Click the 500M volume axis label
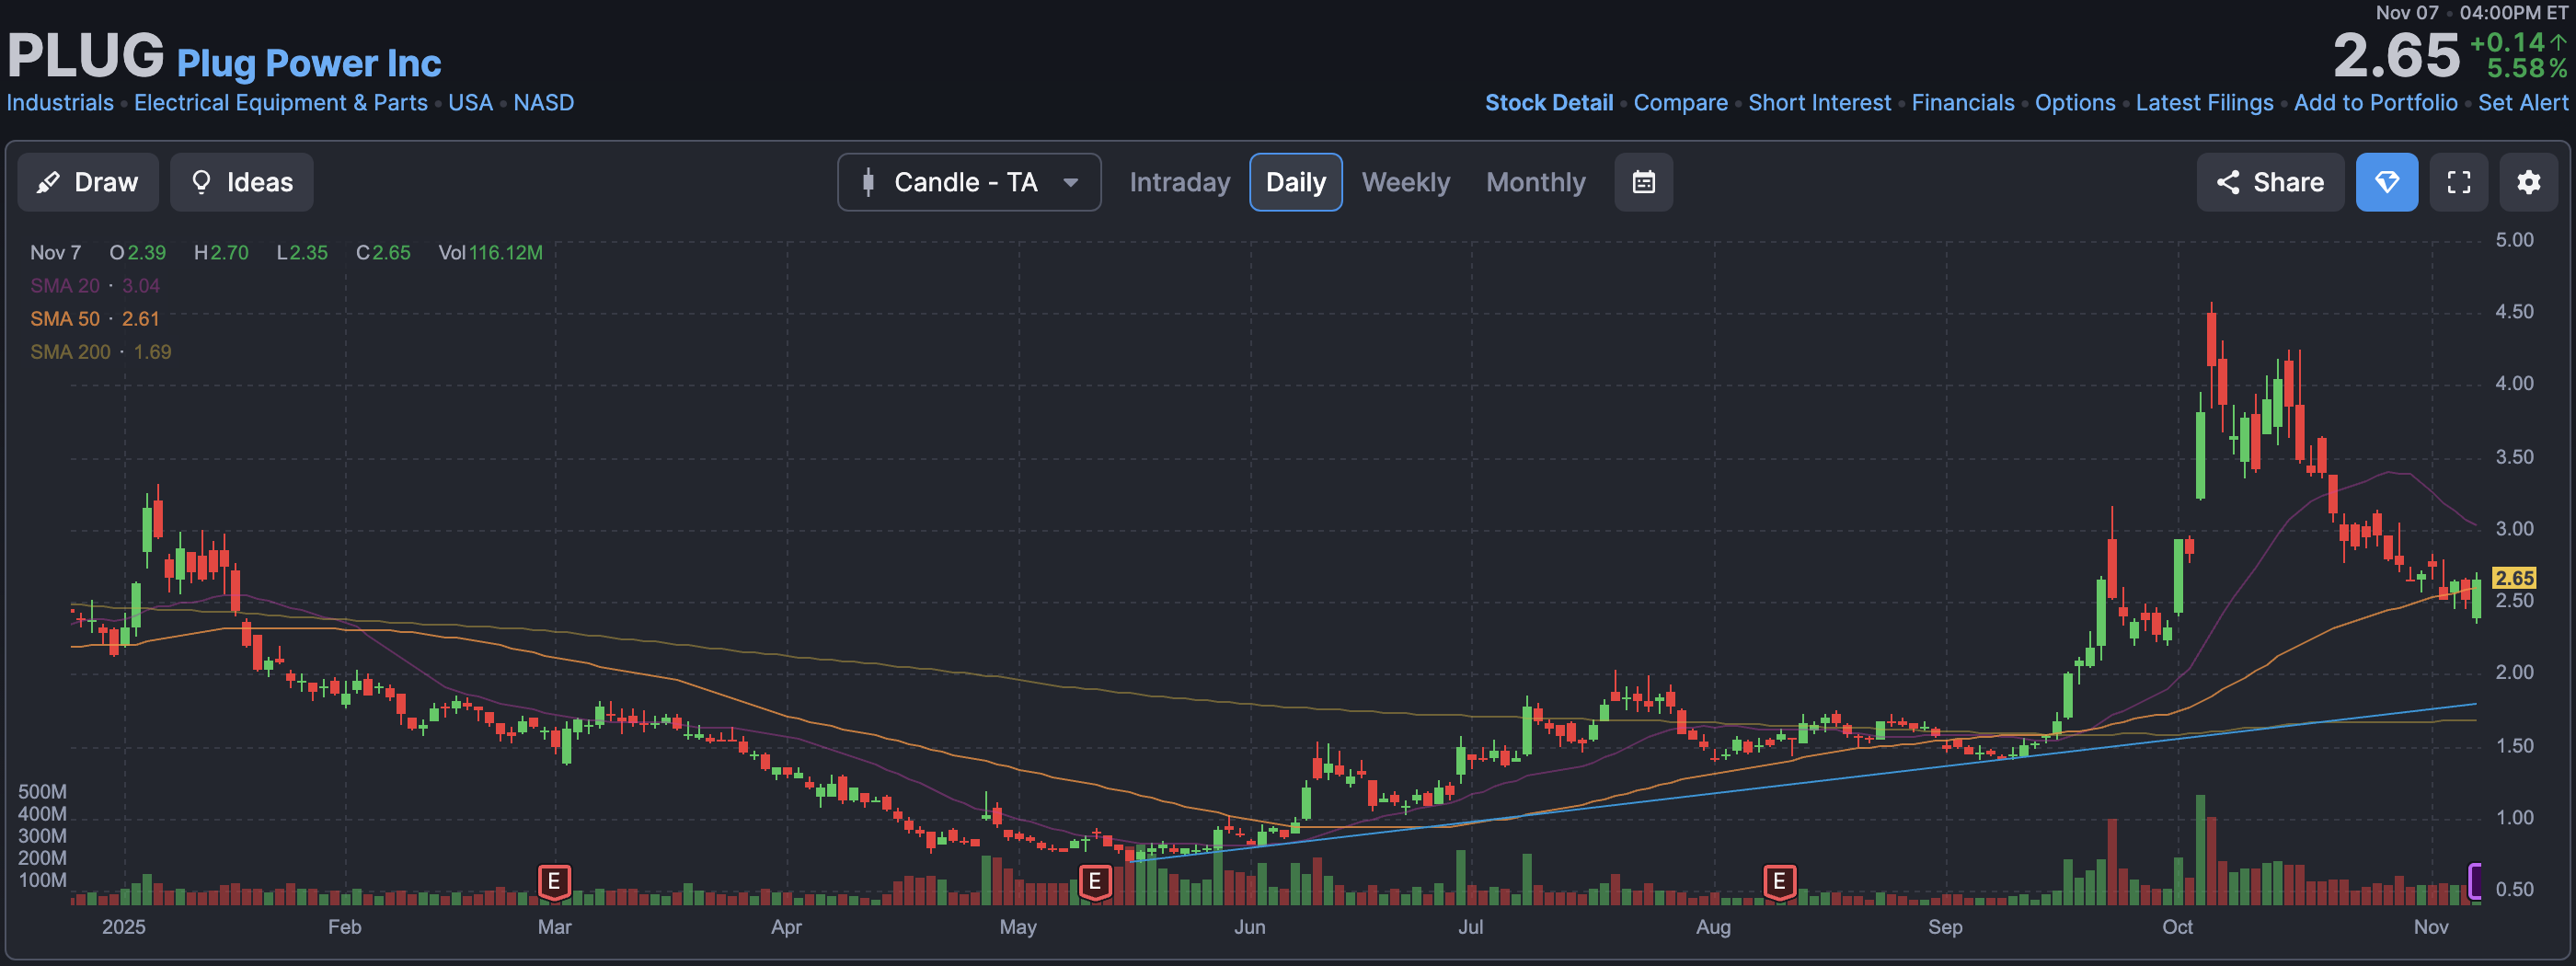2576x966 pixels. click(x=42, y=792)
